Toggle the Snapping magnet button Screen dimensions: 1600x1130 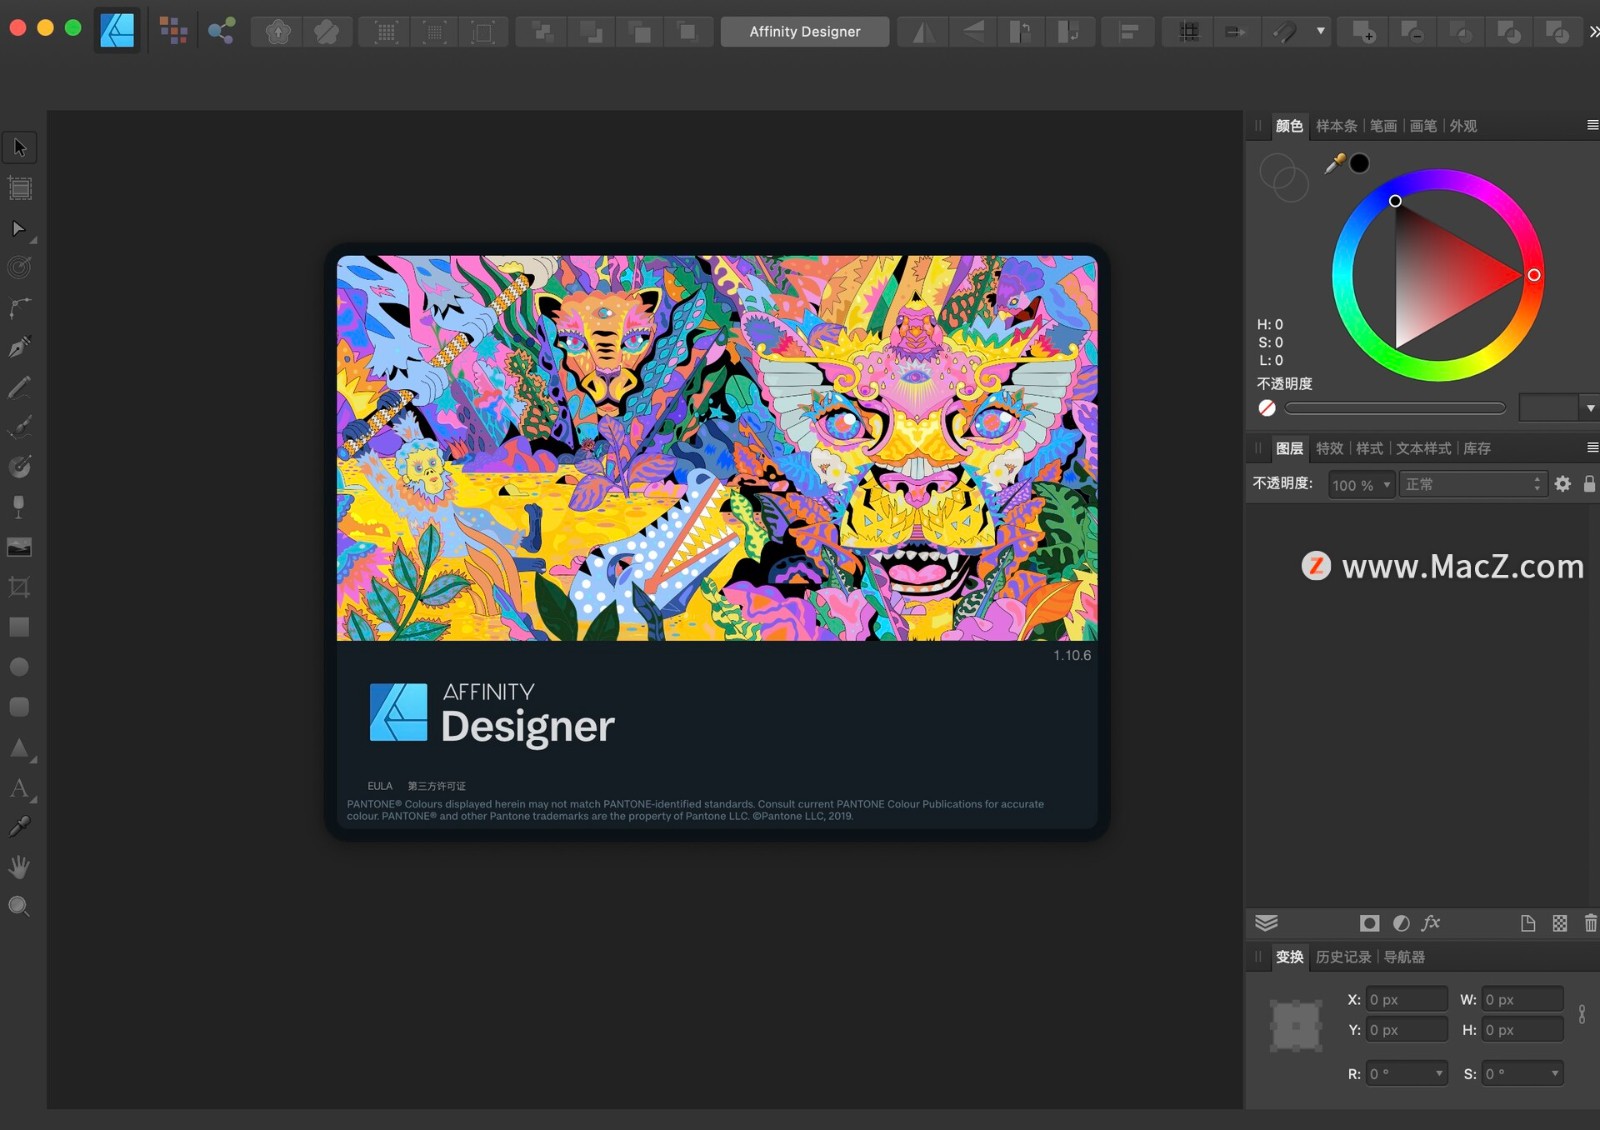(1285, 32)
